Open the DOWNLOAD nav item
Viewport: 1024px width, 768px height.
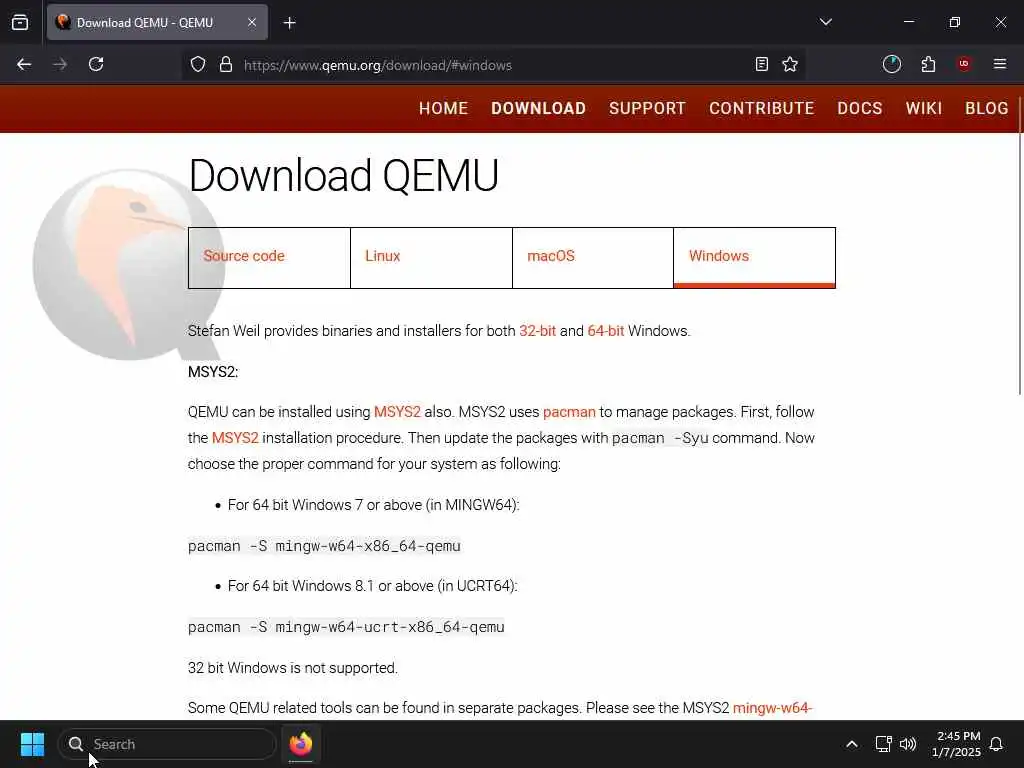click(538, 108)
